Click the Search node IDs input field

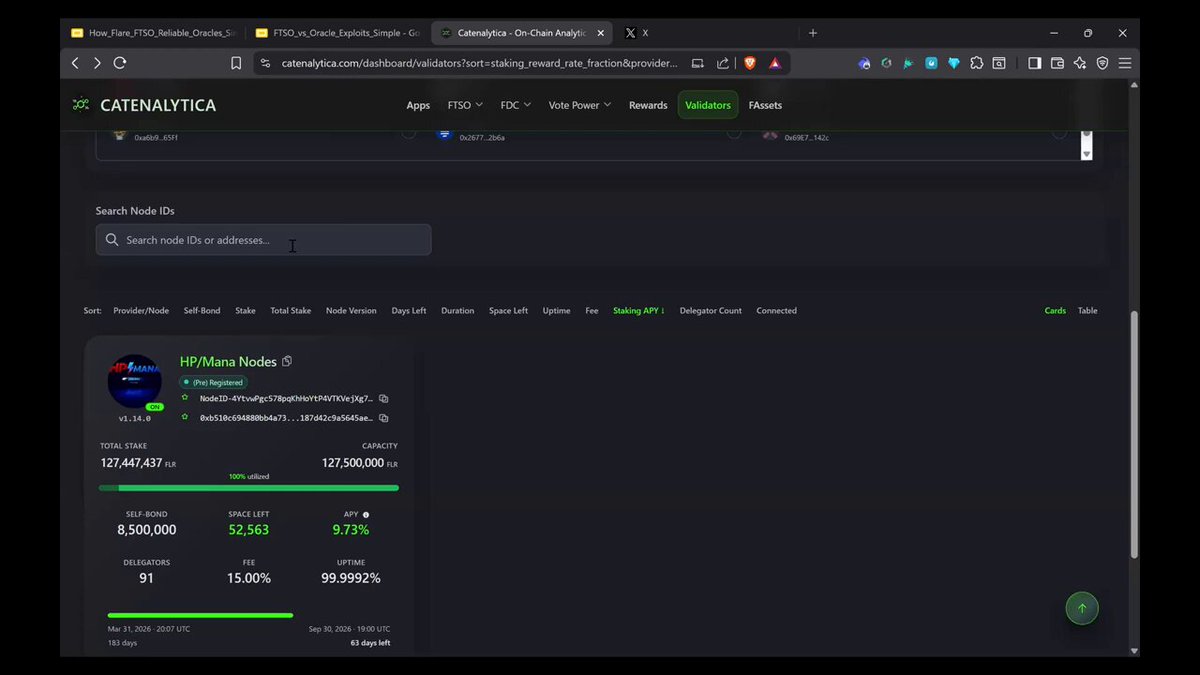coord(263,240)
